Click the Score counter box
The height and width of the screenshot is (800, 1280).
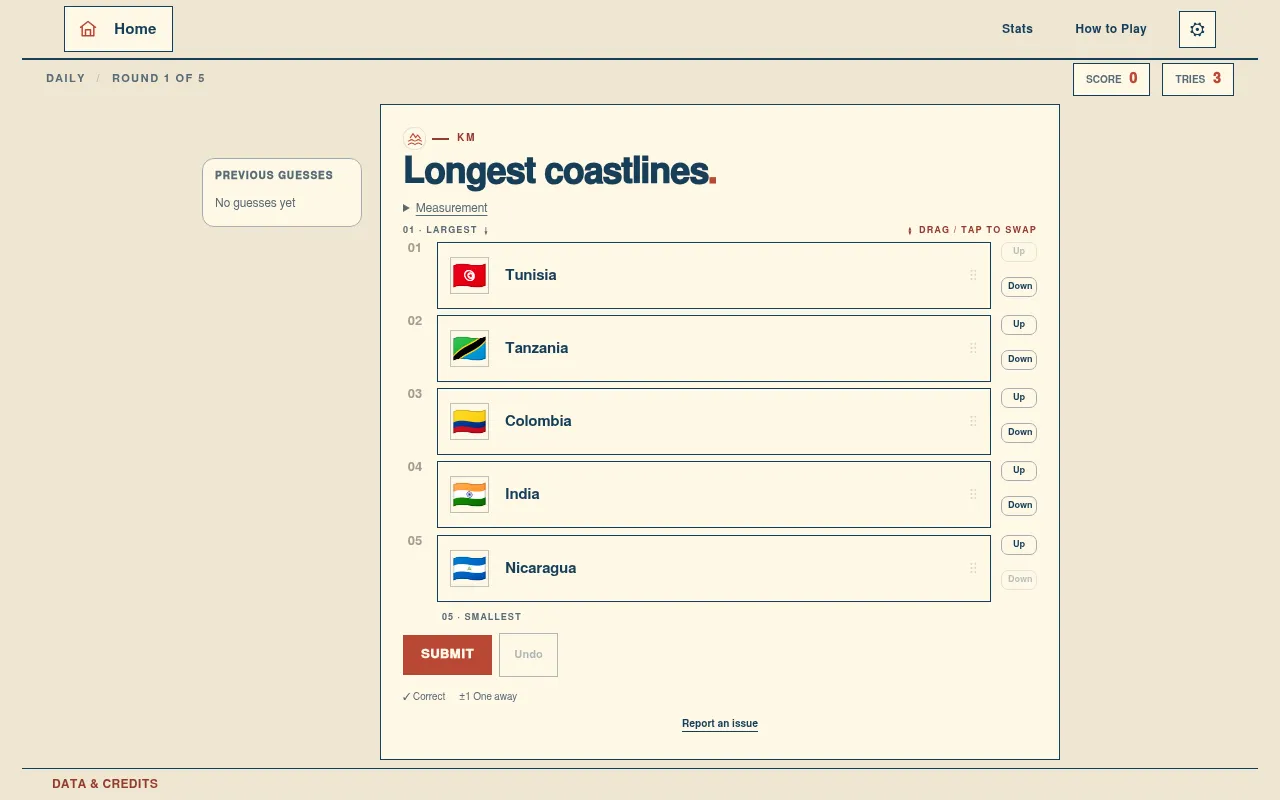point(1111,79)
